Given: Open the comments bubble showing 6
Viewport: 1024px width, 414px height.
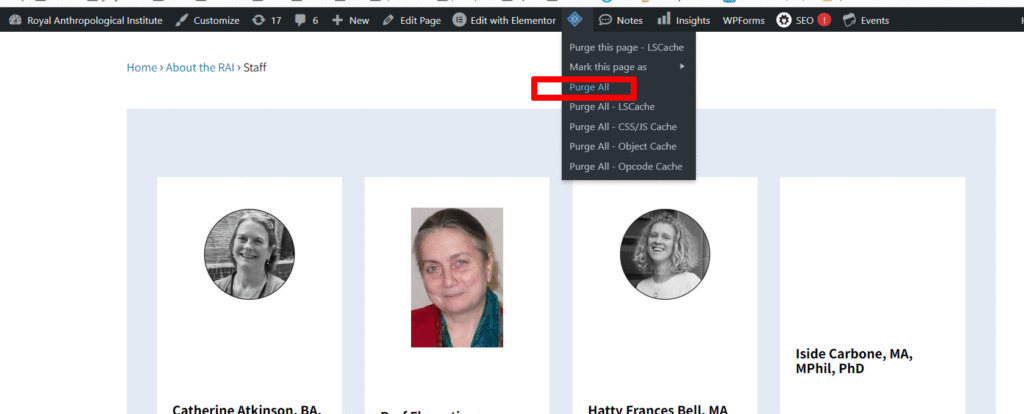Looking at the screenshot, I should pos(301,20).
